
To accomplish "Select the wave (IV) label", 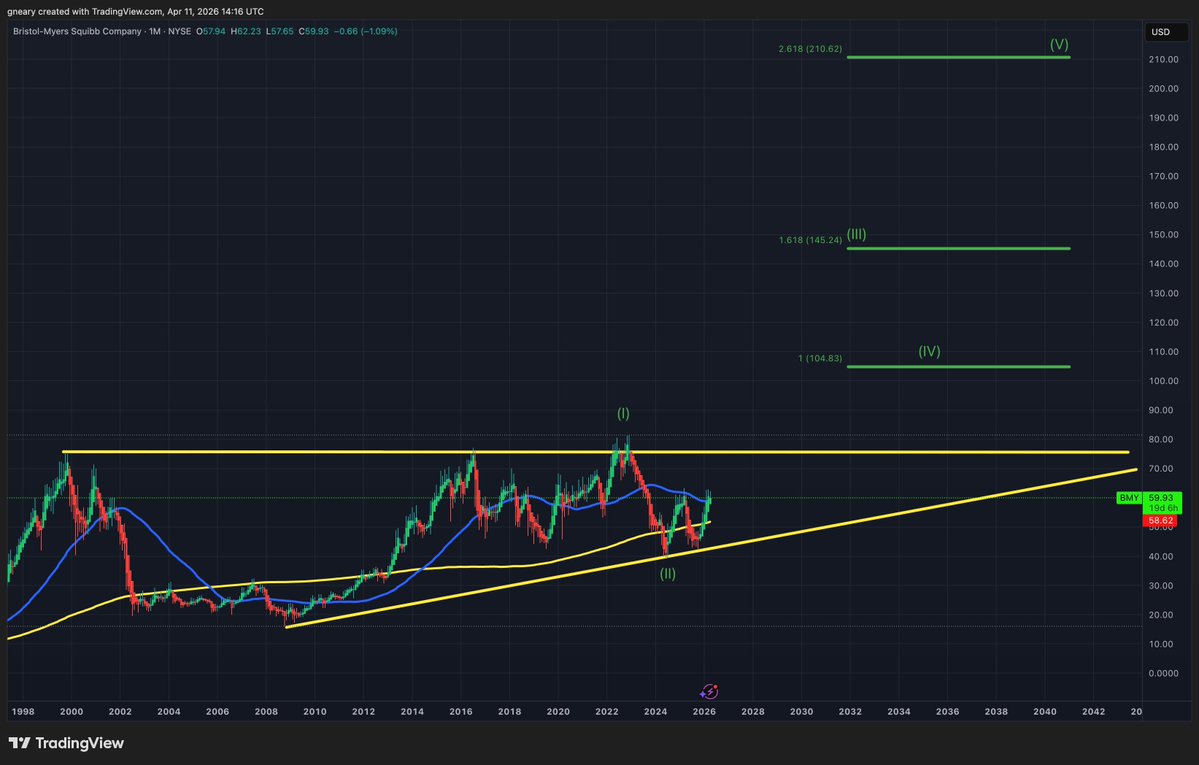I will pyautogui.click(x=929, y=351).
